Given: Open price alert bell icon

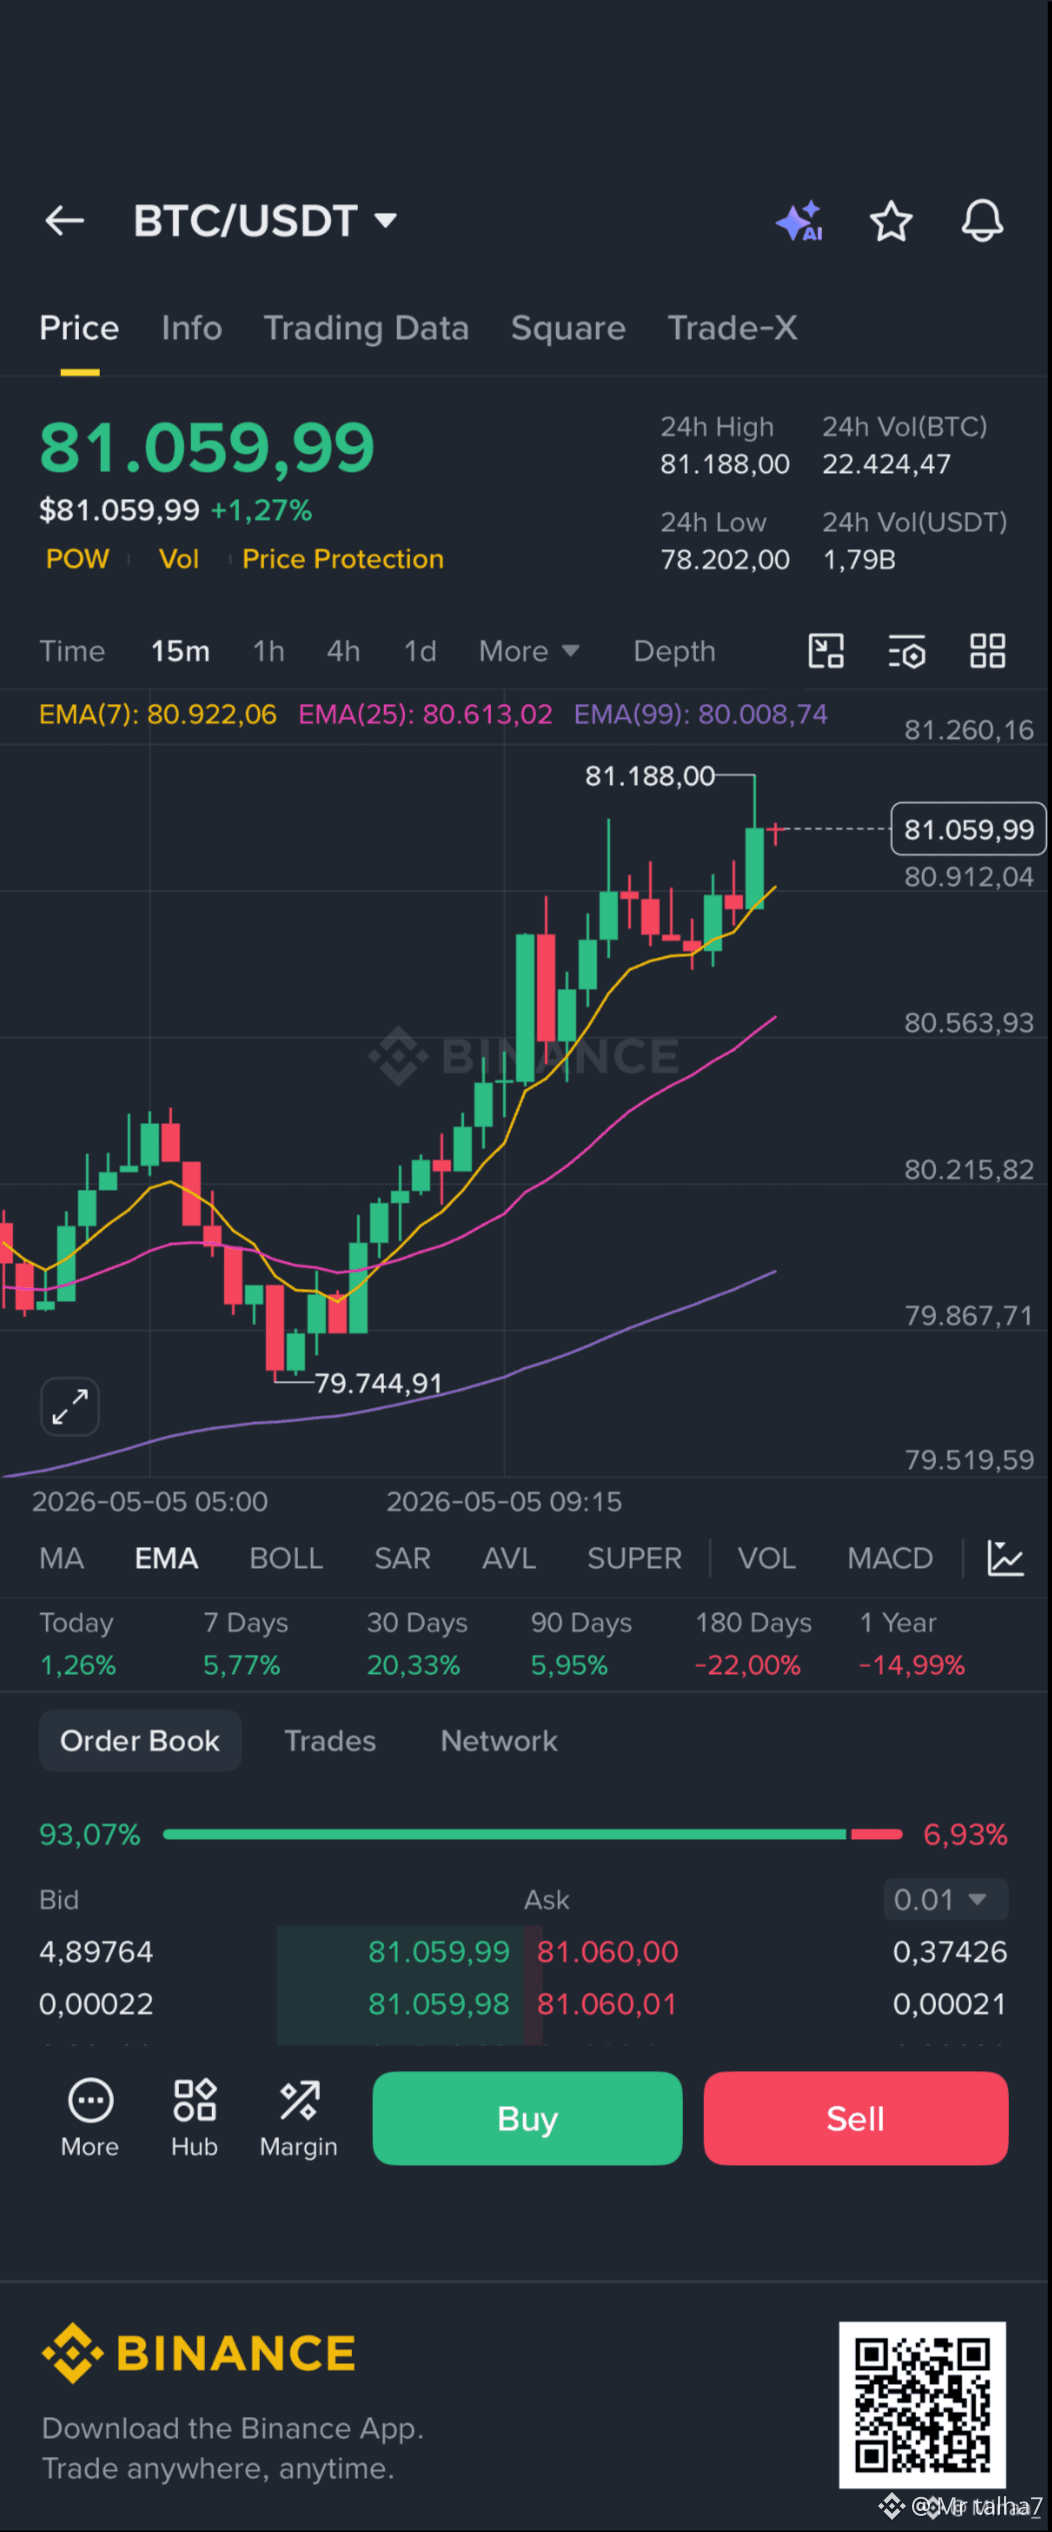Looking at the screenshot, I should coord(982,221).
